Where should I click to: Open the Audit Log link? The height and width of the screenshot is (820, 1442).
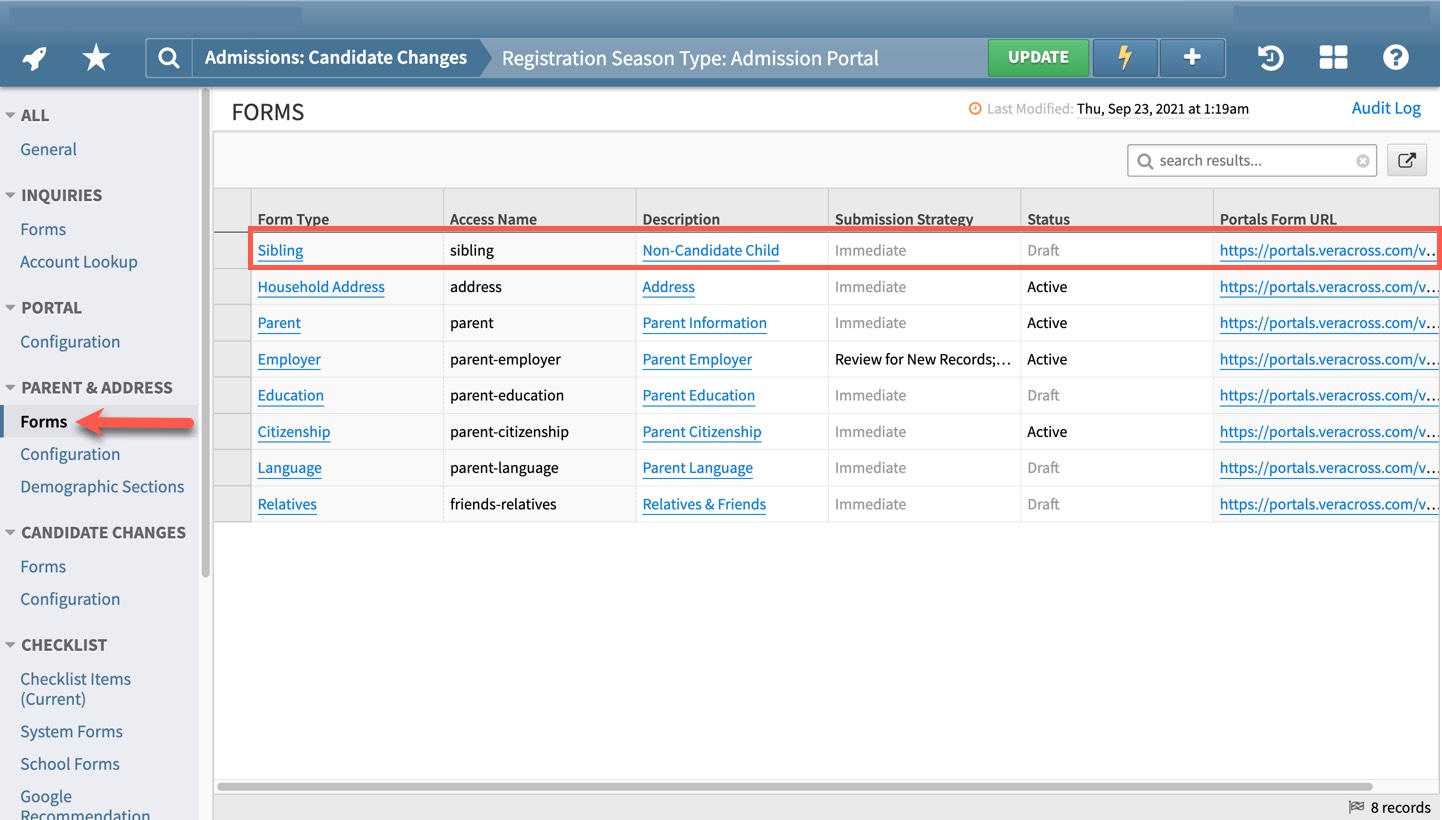pos(1385,108)
